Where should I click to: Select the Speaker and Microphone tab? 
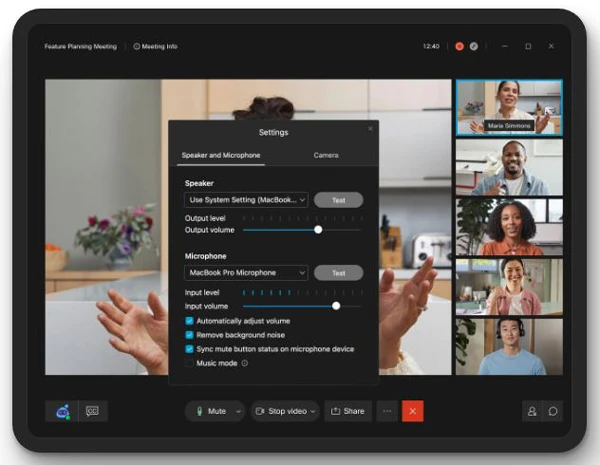(x=220, y=155)
